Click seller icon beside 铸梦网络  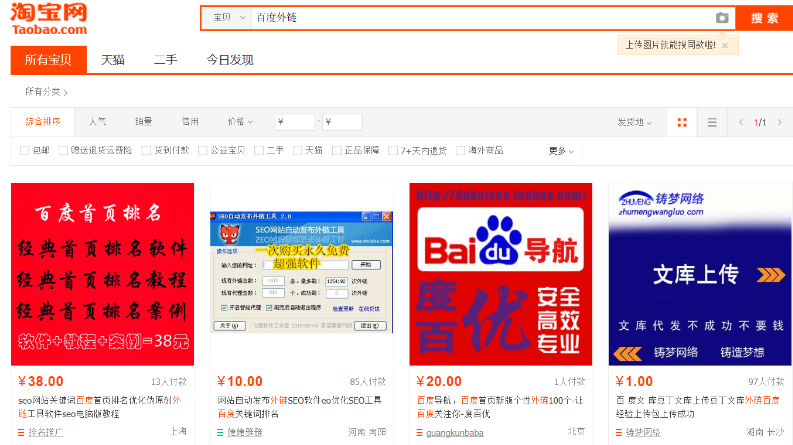point(619,432)
